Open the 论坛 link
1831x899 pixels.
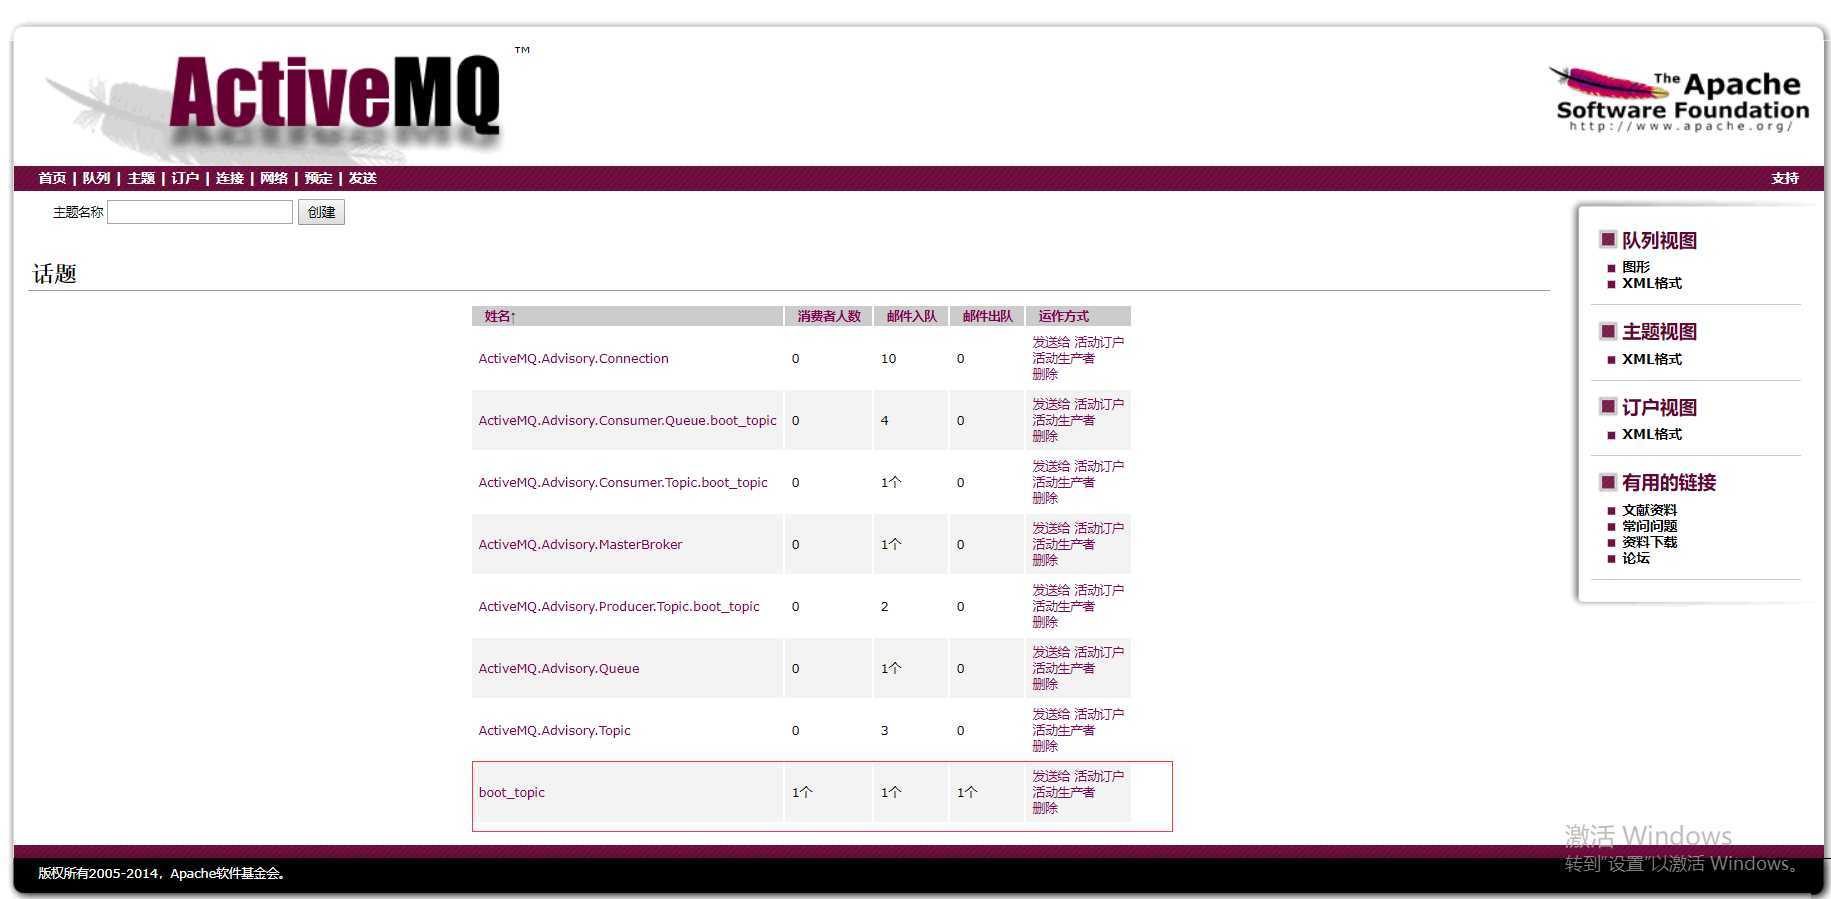pos(1636,558)
